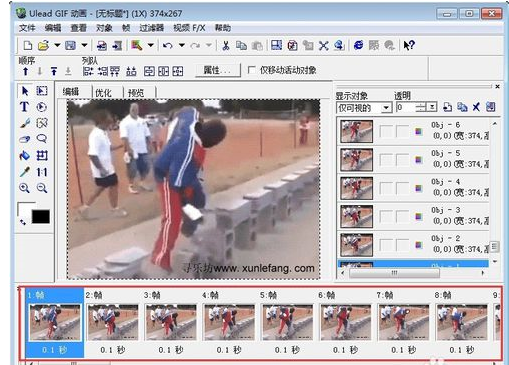509x365 pixels.
Task: Select the Zoom out magnifier
Action: (42, 188)
